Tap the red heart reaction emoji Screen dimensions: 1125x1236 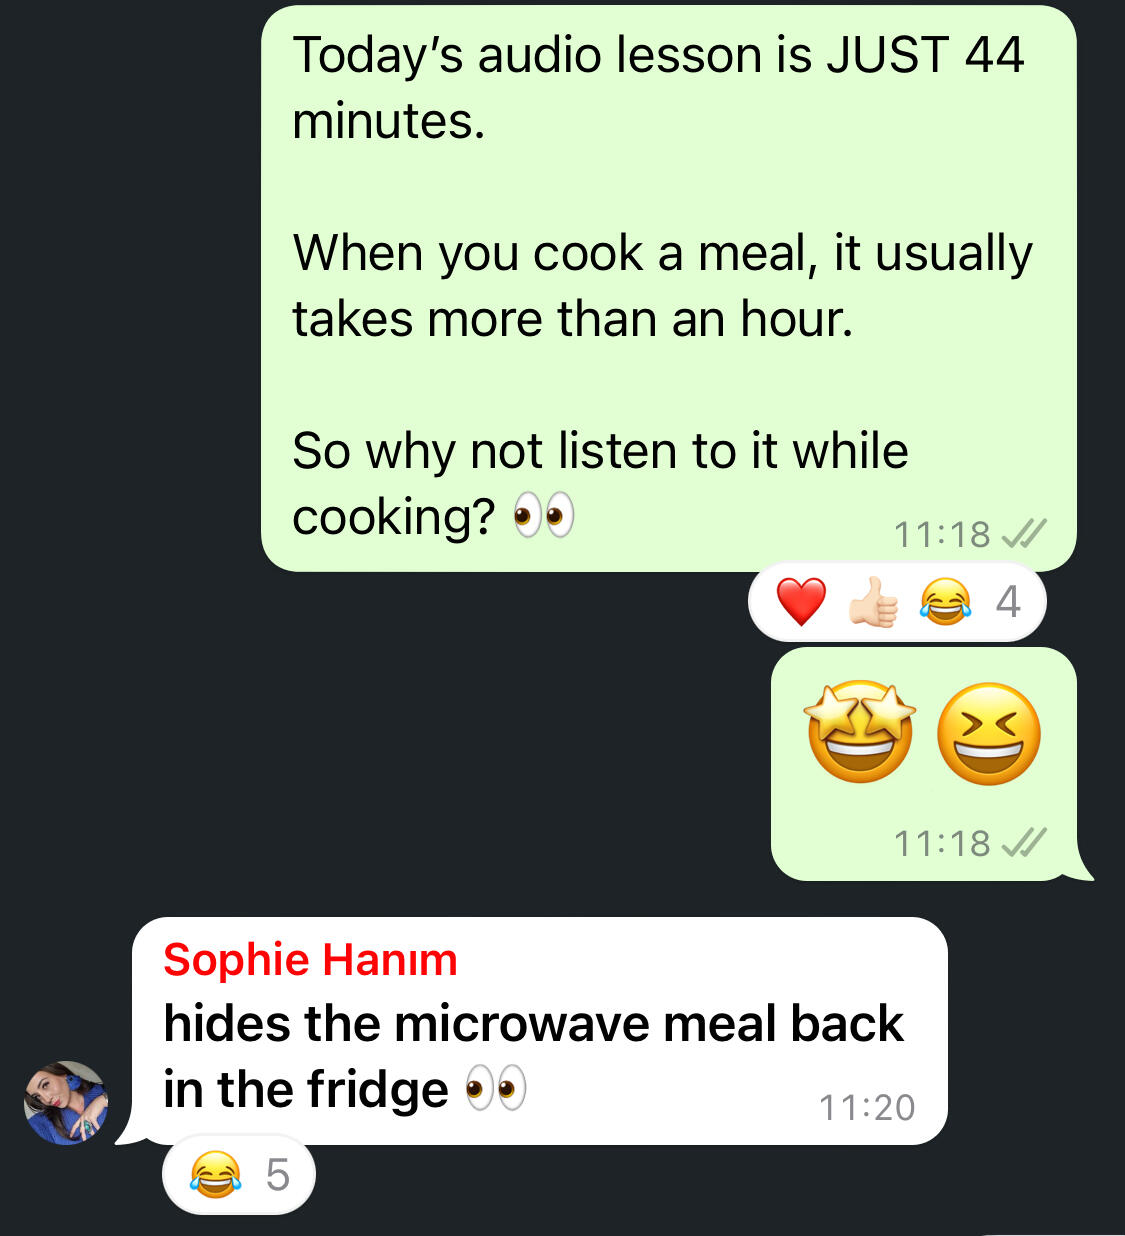(801, 602)
